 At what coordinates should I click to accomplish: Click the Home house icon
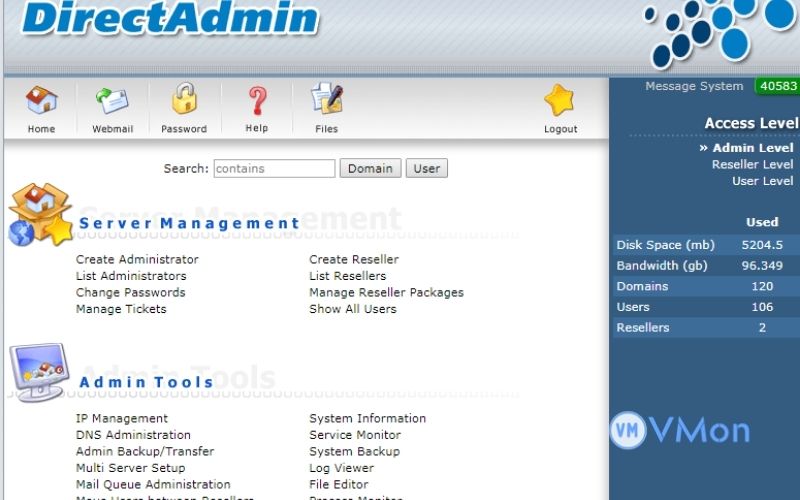41,99
